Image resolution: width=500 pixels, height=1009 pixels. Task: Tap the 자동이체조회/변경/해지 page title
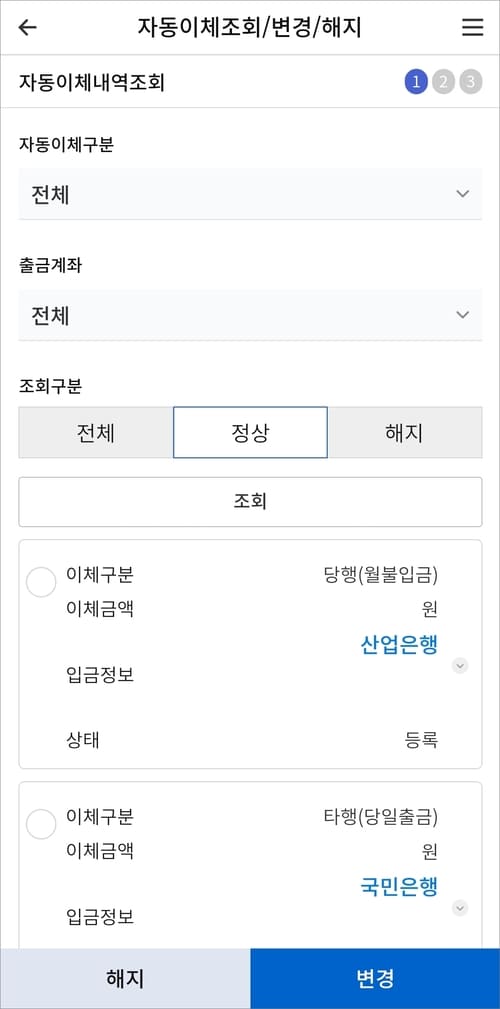[250, 28]
